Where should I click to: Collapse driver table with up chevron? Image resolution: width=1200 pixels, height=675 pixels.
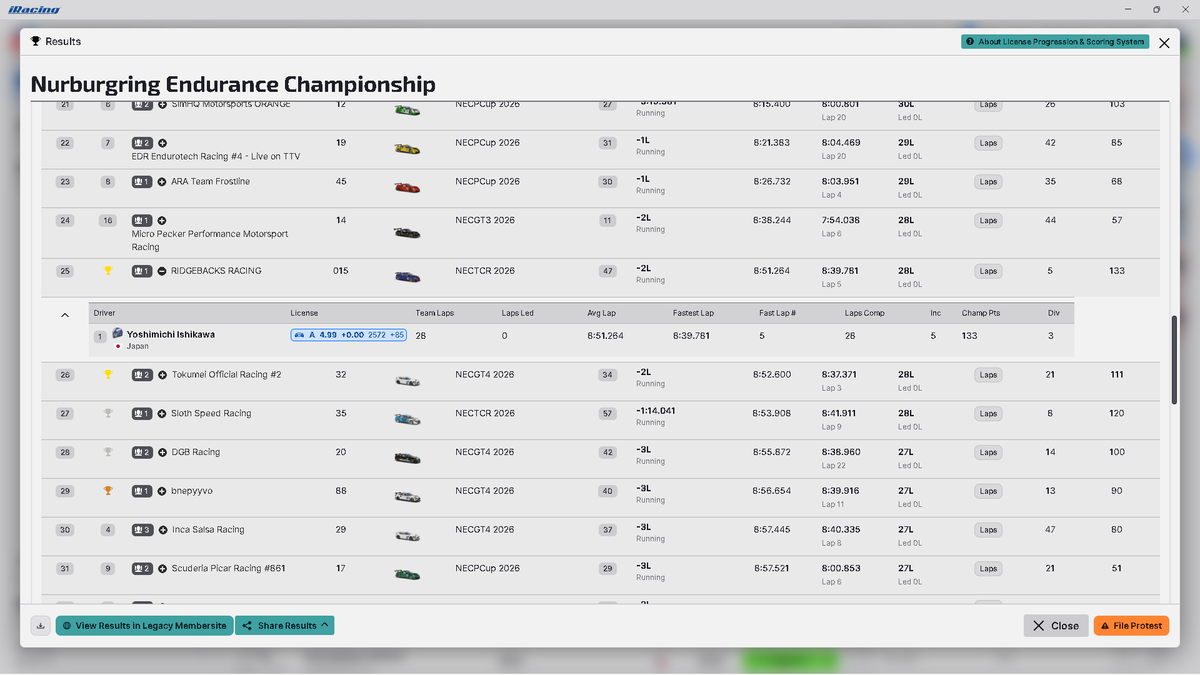(x=65, y=314)
